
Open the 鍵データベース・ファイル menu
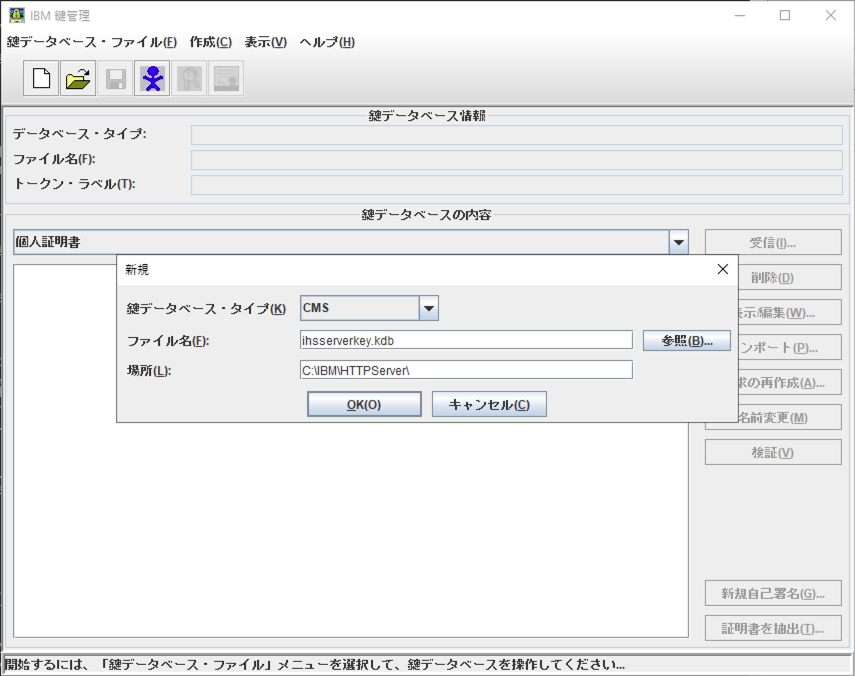92,42
